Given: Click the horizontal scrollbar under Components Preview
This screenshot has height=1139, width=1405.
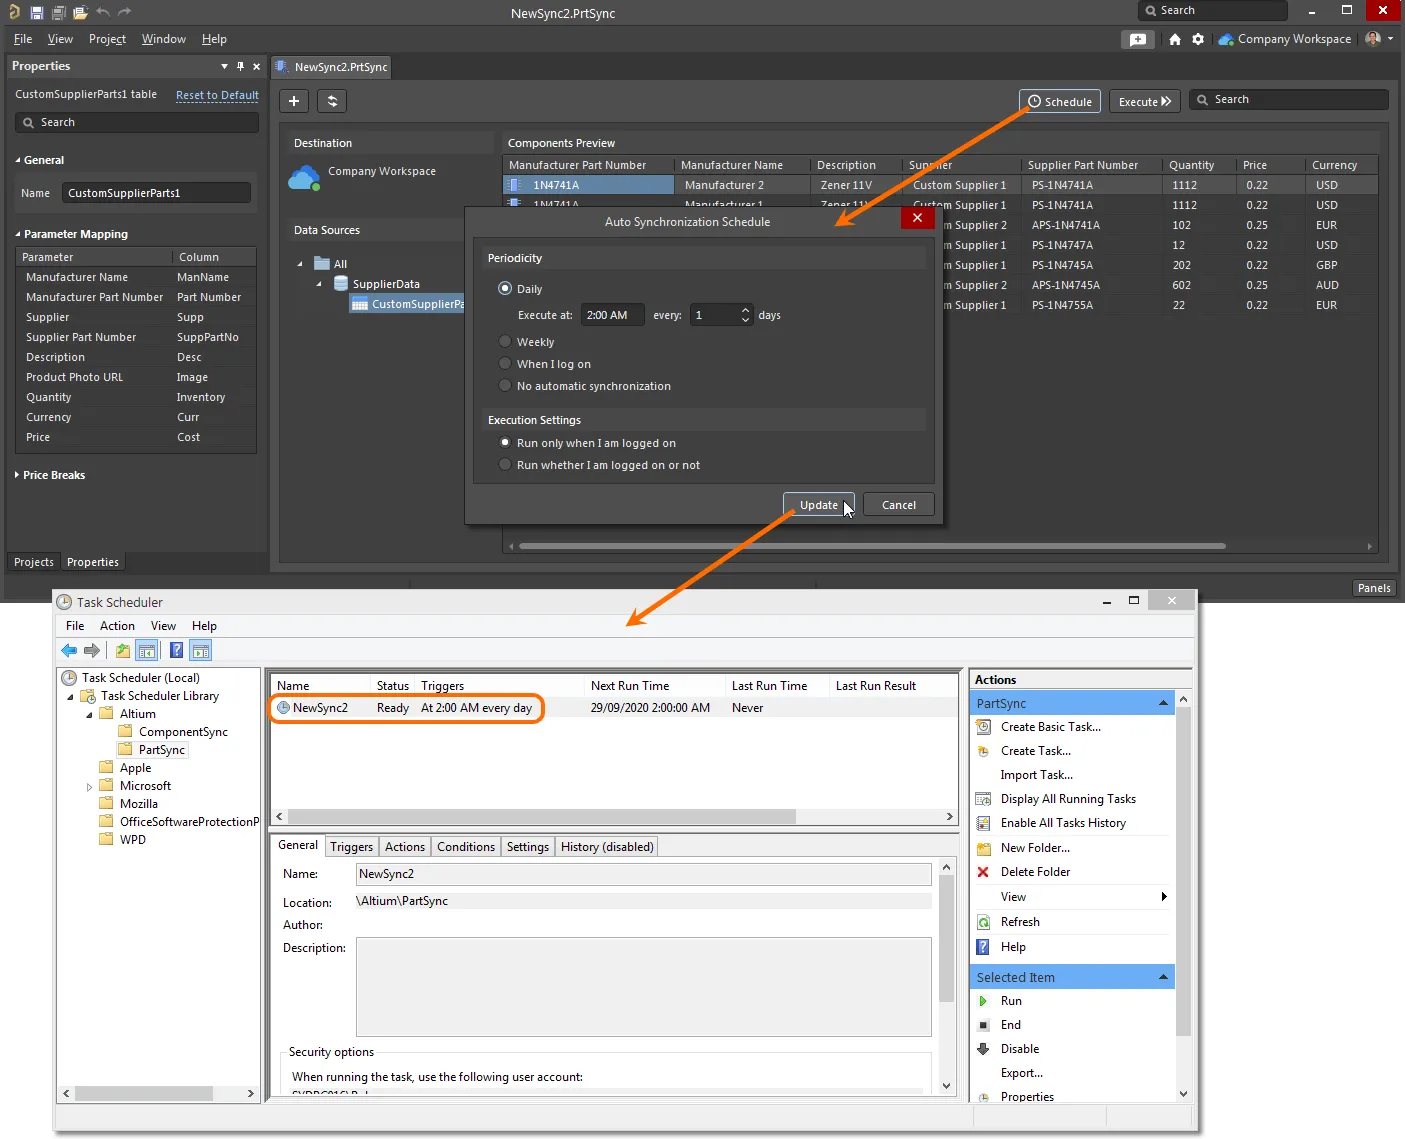Looking at the screenshot, I should click(x=872, y=546).
